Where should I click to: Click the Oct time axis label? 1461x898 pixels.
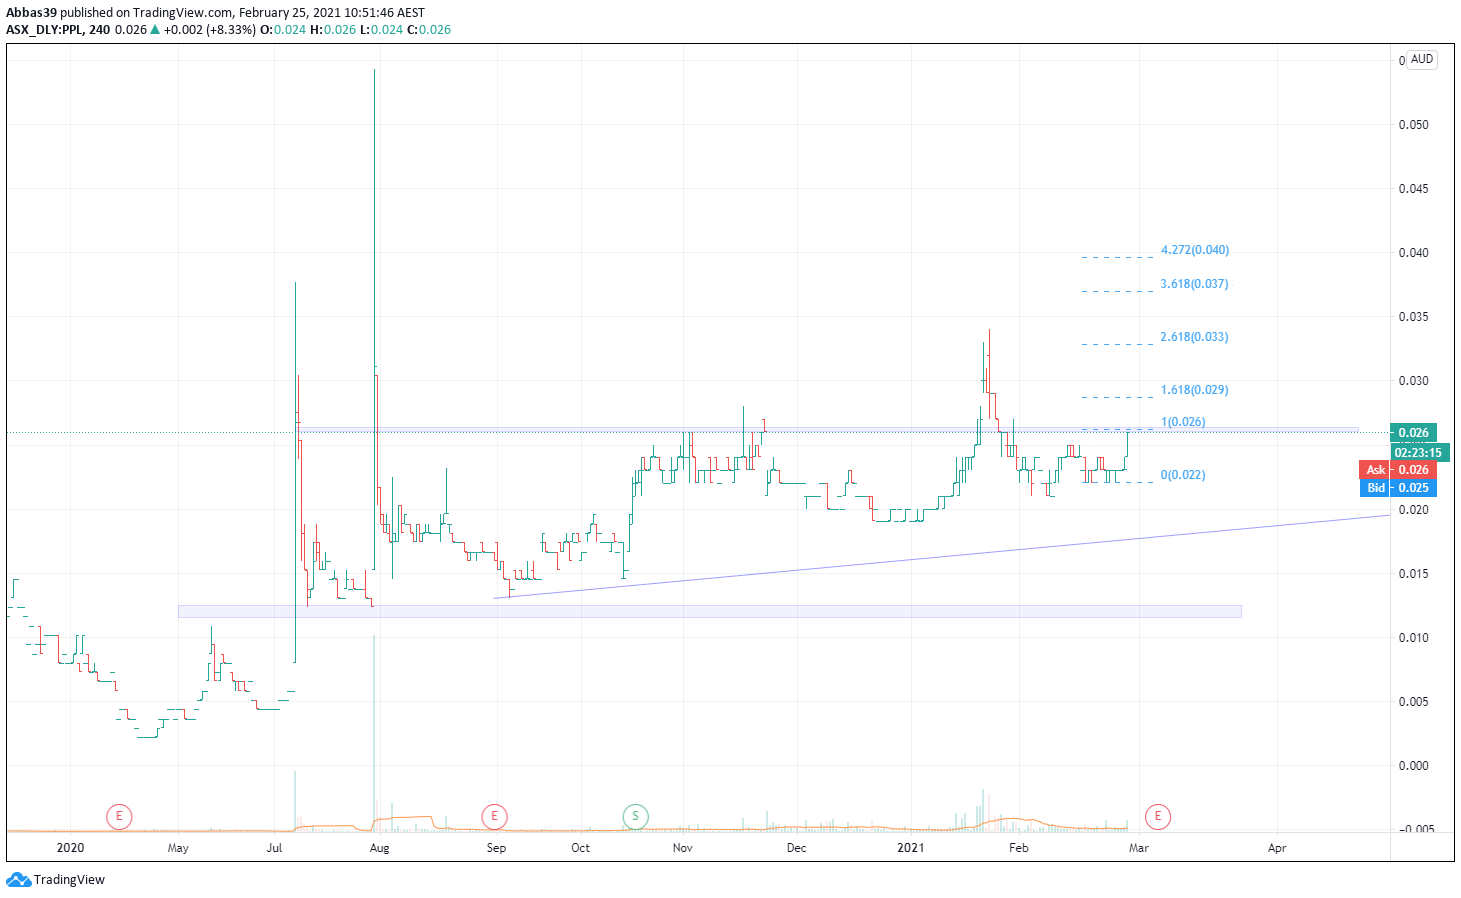click(x=580, y=848)
